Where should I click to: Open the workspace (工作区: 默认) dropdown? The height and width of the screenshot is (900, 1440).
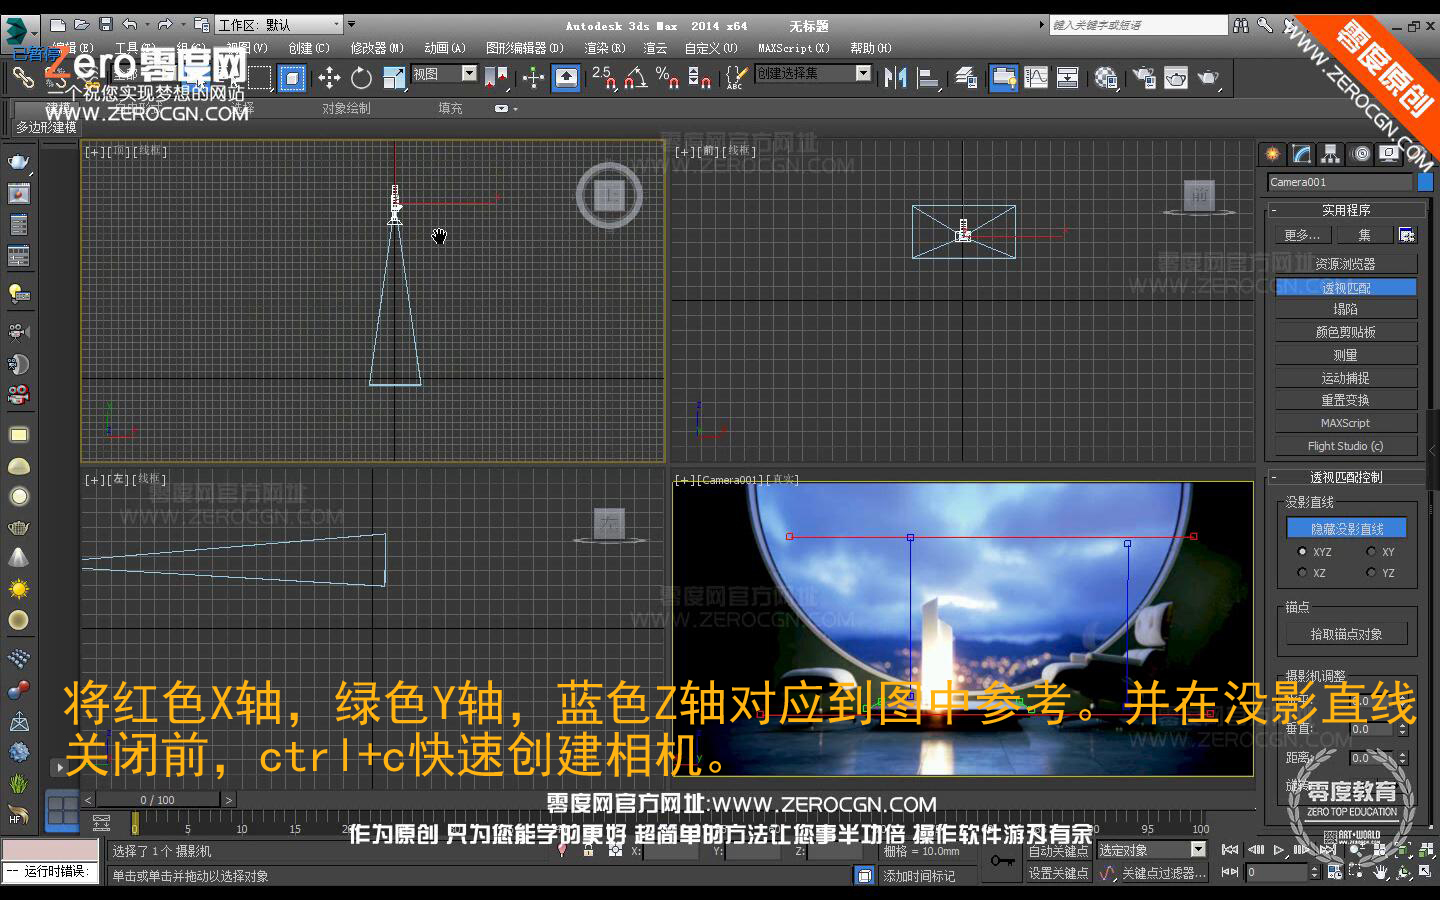[x=279, y=24]
